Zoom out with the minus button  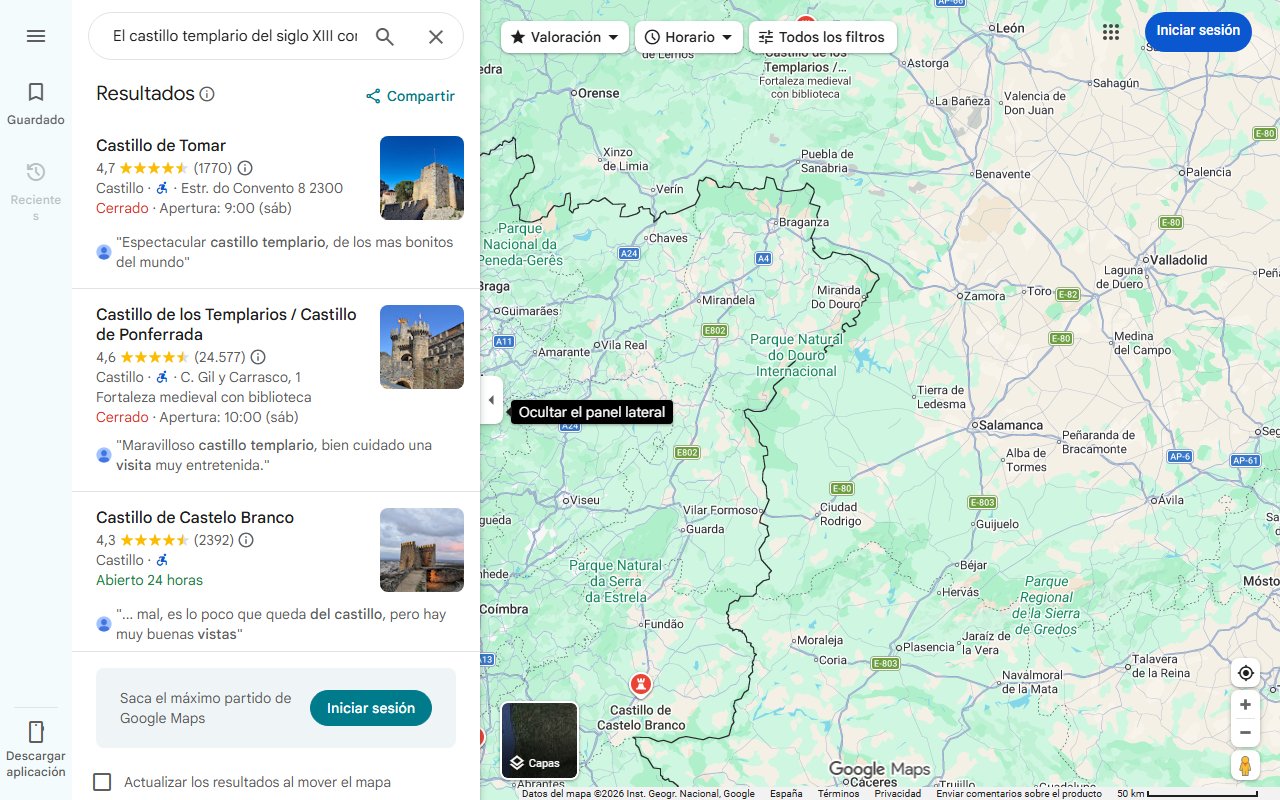click(1245, 733)
